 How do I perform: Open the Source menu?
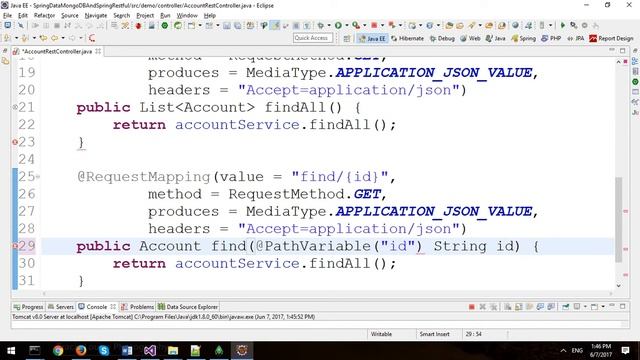click(x=70, y=16)
